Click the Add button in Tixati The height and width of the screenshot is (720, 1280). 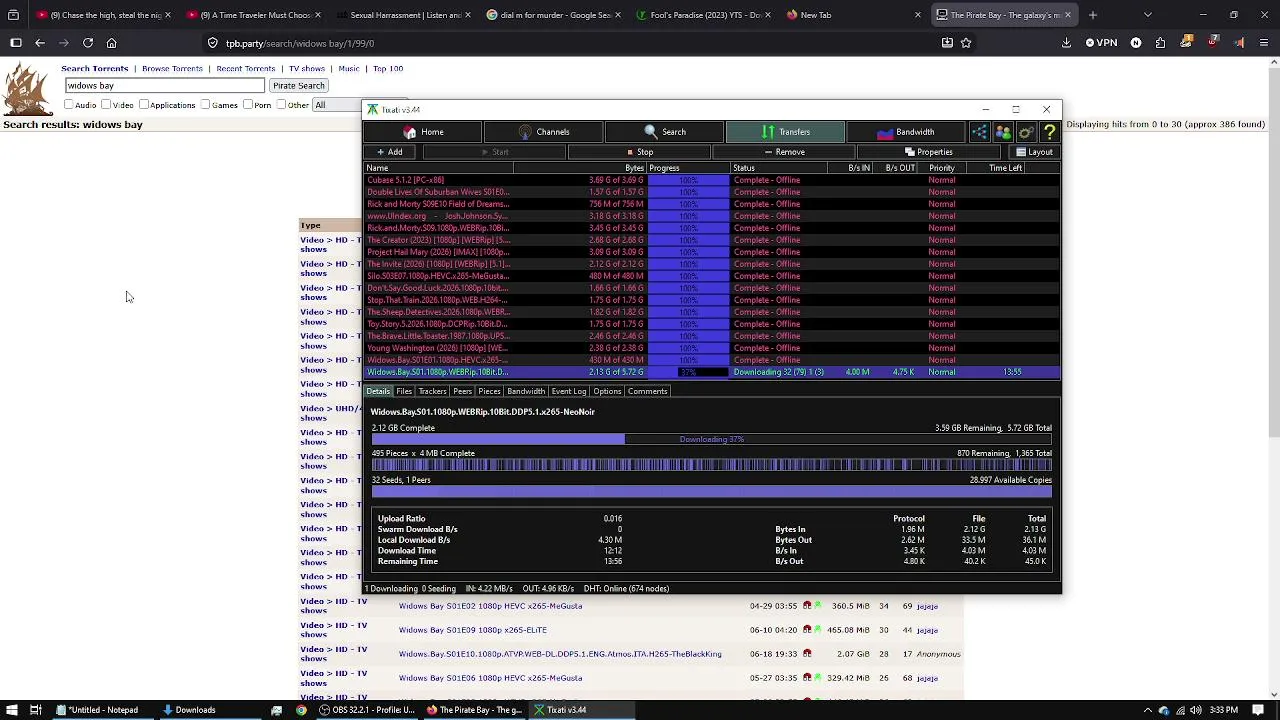tap(390, 152)
